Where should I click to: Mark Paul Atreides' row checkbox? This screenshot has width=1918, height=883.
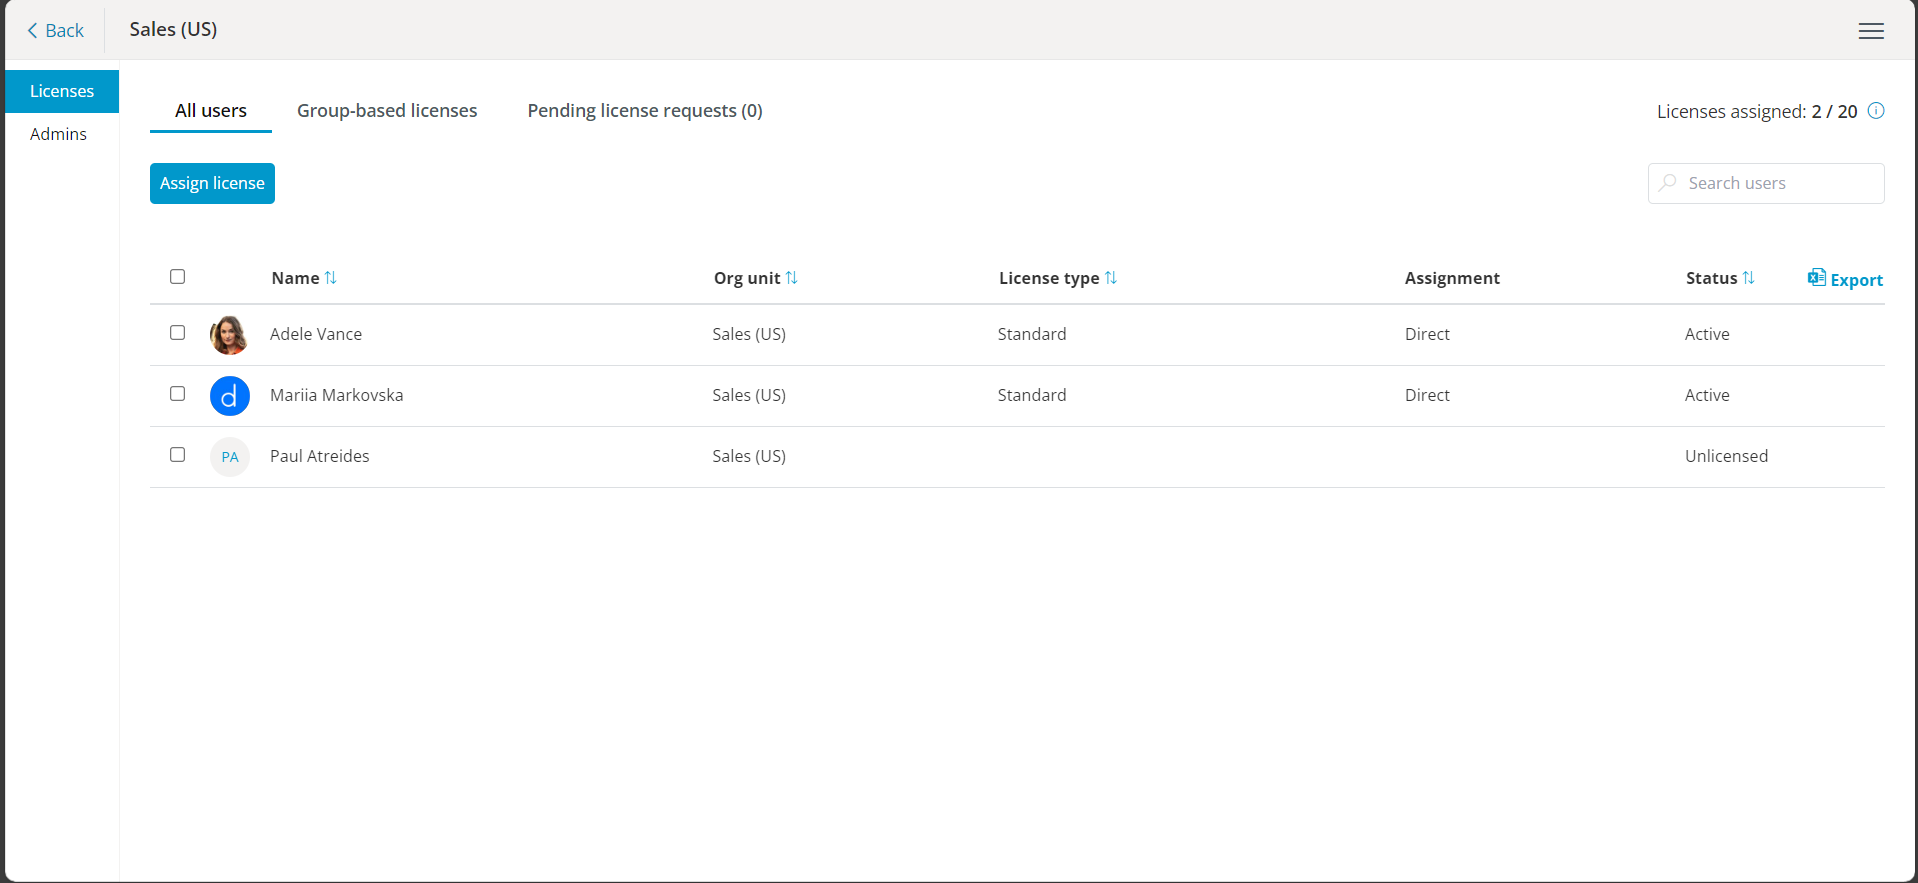178,455
